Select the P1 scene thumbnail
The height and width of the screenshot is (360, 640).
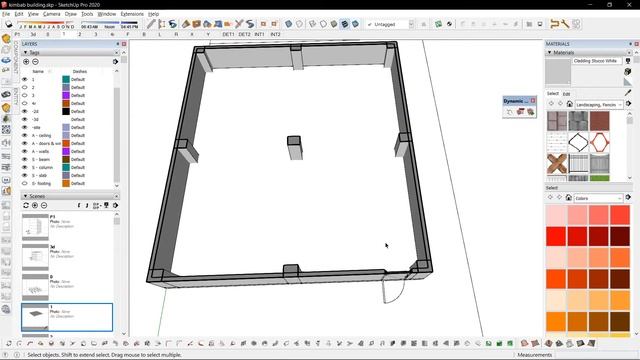35,227
